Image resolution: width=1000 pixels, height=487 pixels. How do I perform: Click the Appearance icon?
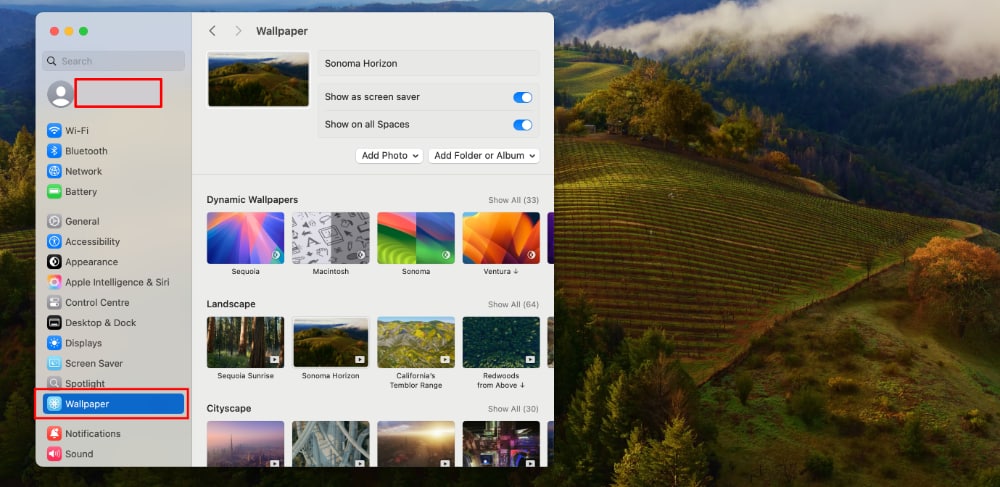tap(54, 262)
